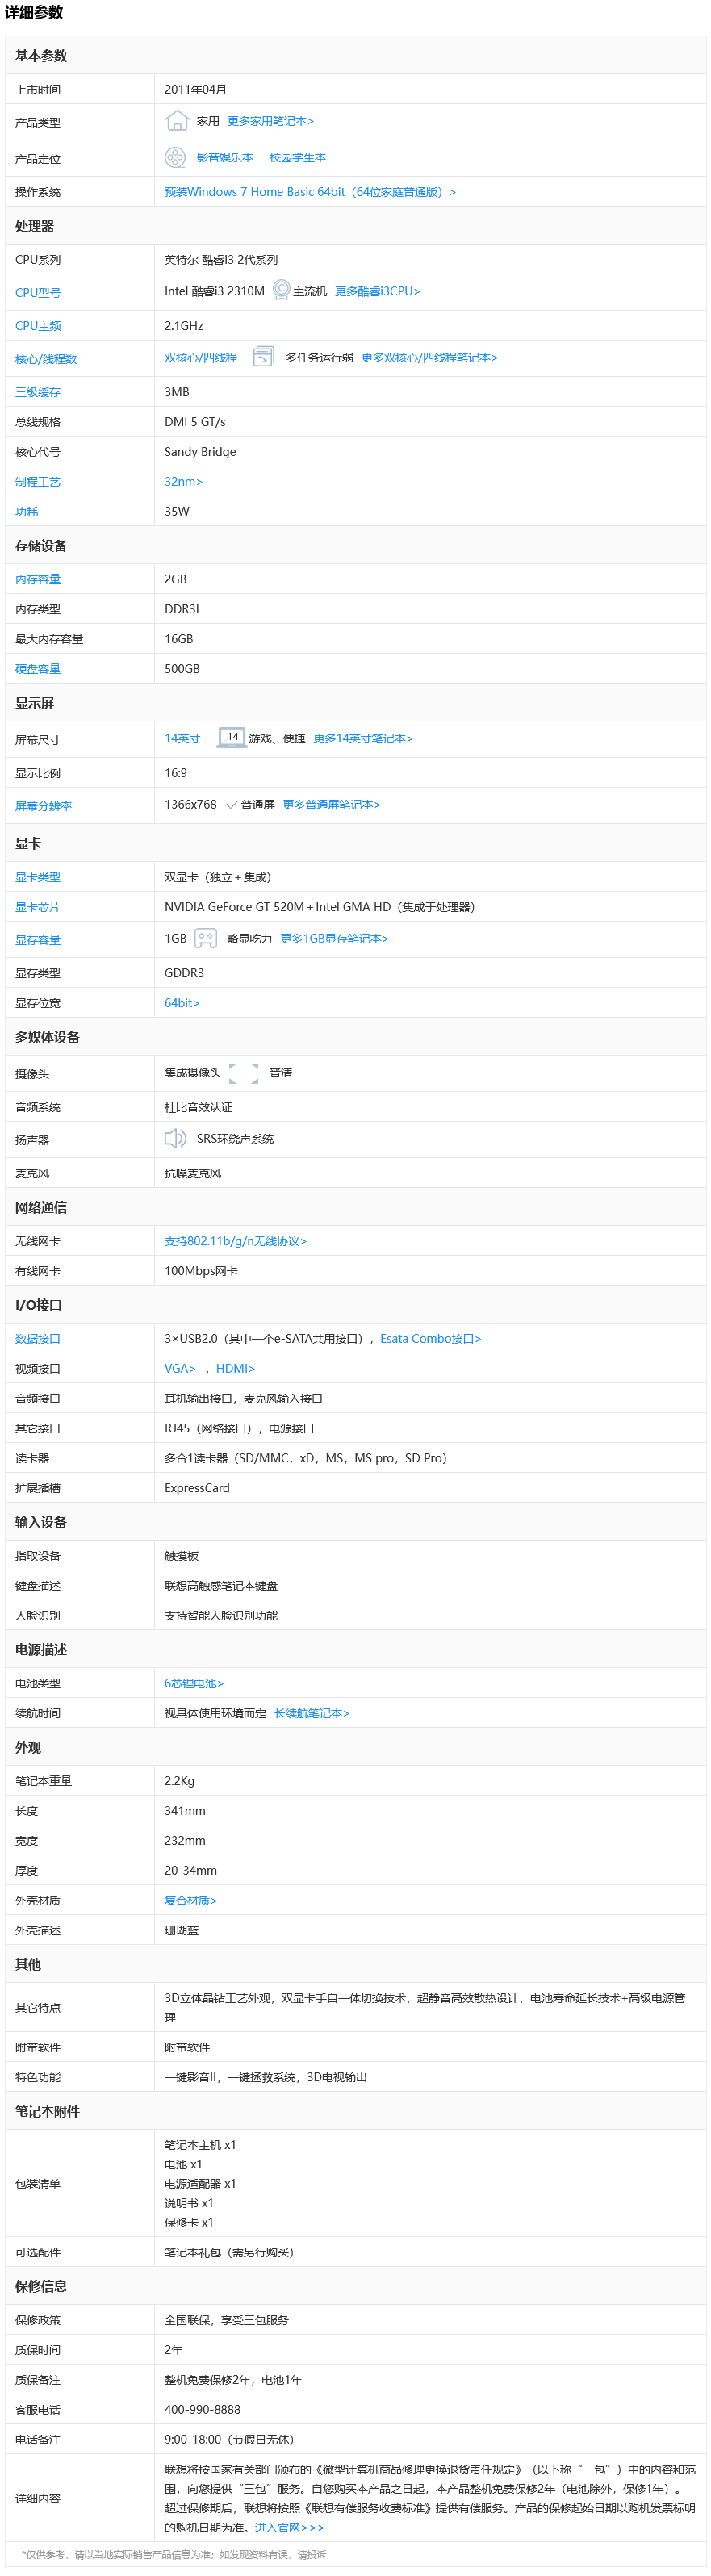Click the DDR3L memory type value
The width and height of the screenshot is (711, 2576).
(x=183, y=609)
